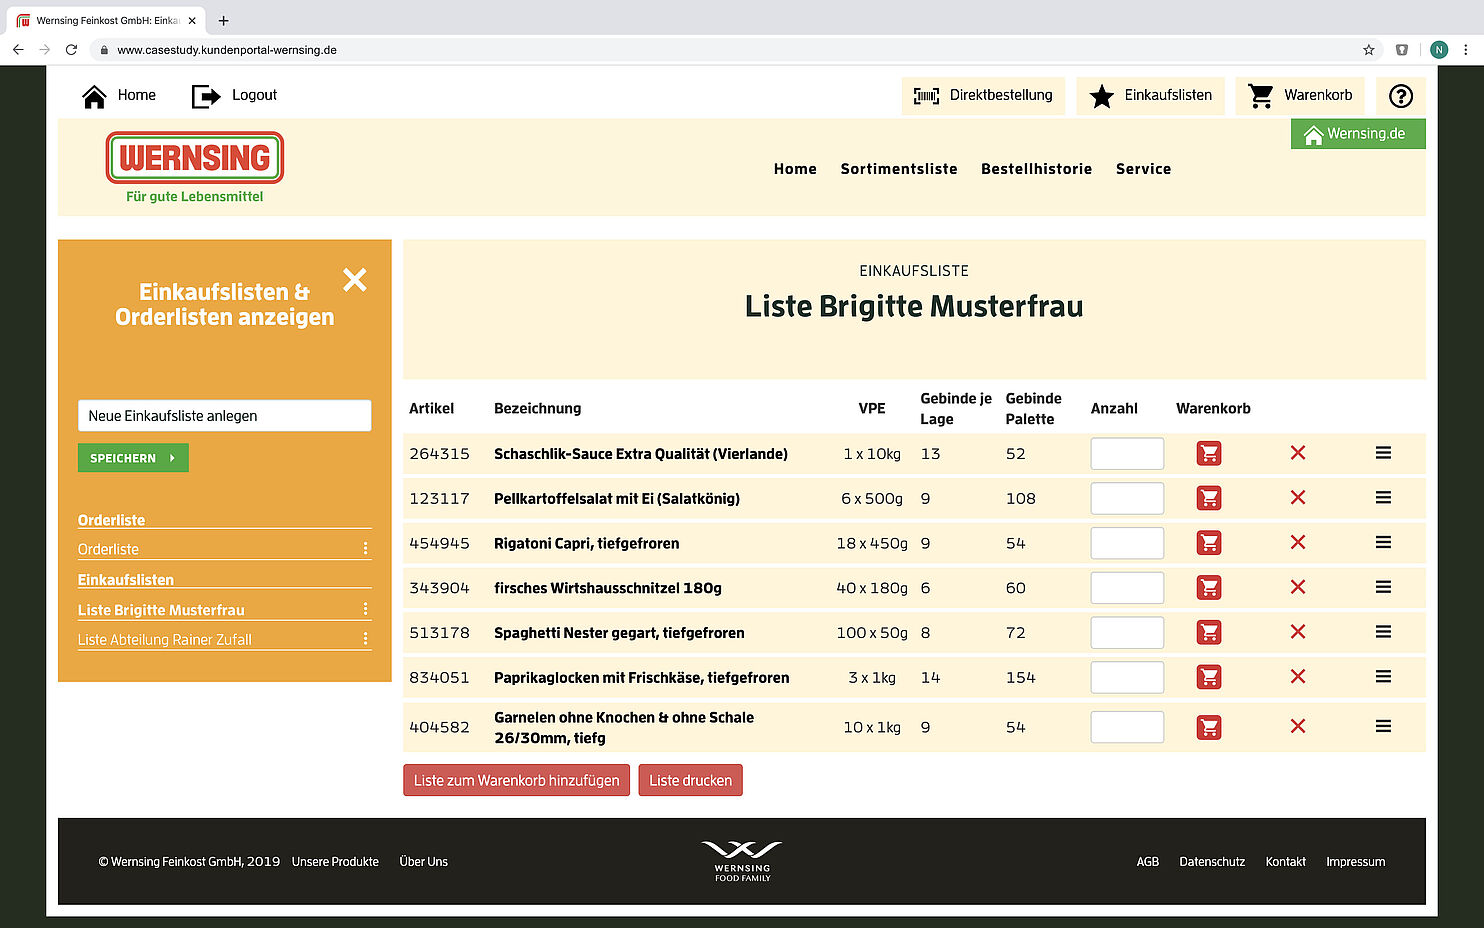Bookmark page with star icon

pyautogui.click(x=1369, y=49)
